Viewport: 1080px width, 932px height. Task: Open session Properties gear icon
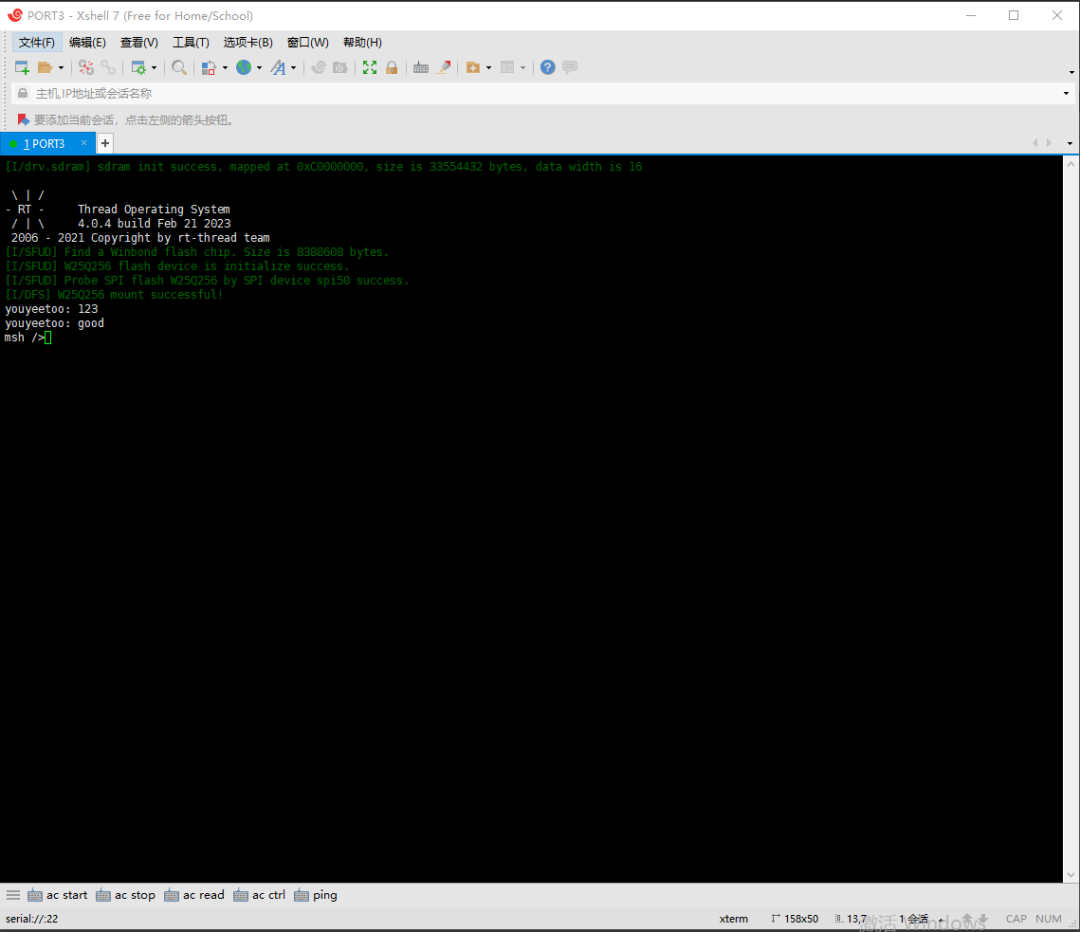[138, 68]
